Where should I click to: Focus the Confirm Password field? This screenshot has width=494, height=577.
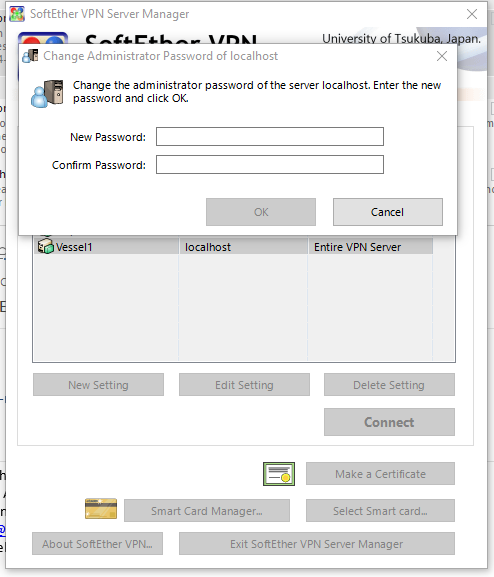tap(270, 164)
